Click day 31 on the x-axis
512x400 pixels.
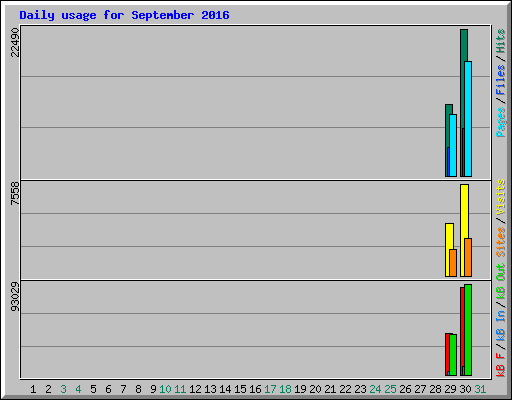pos(480,389)
